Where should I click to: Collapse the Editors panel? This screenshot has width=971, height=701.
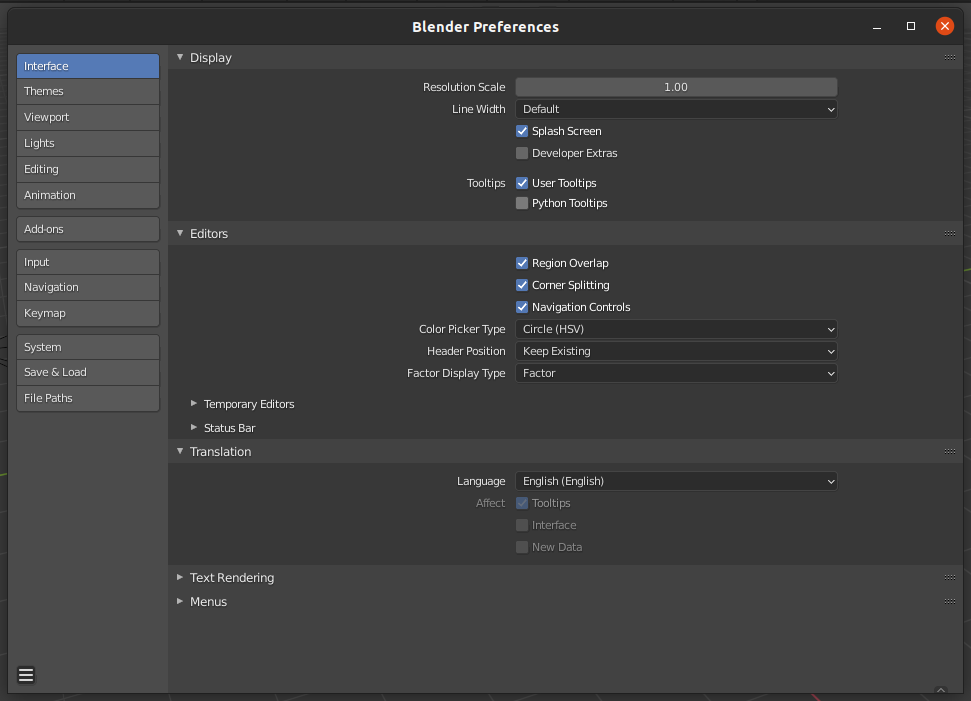coord(180,233)
